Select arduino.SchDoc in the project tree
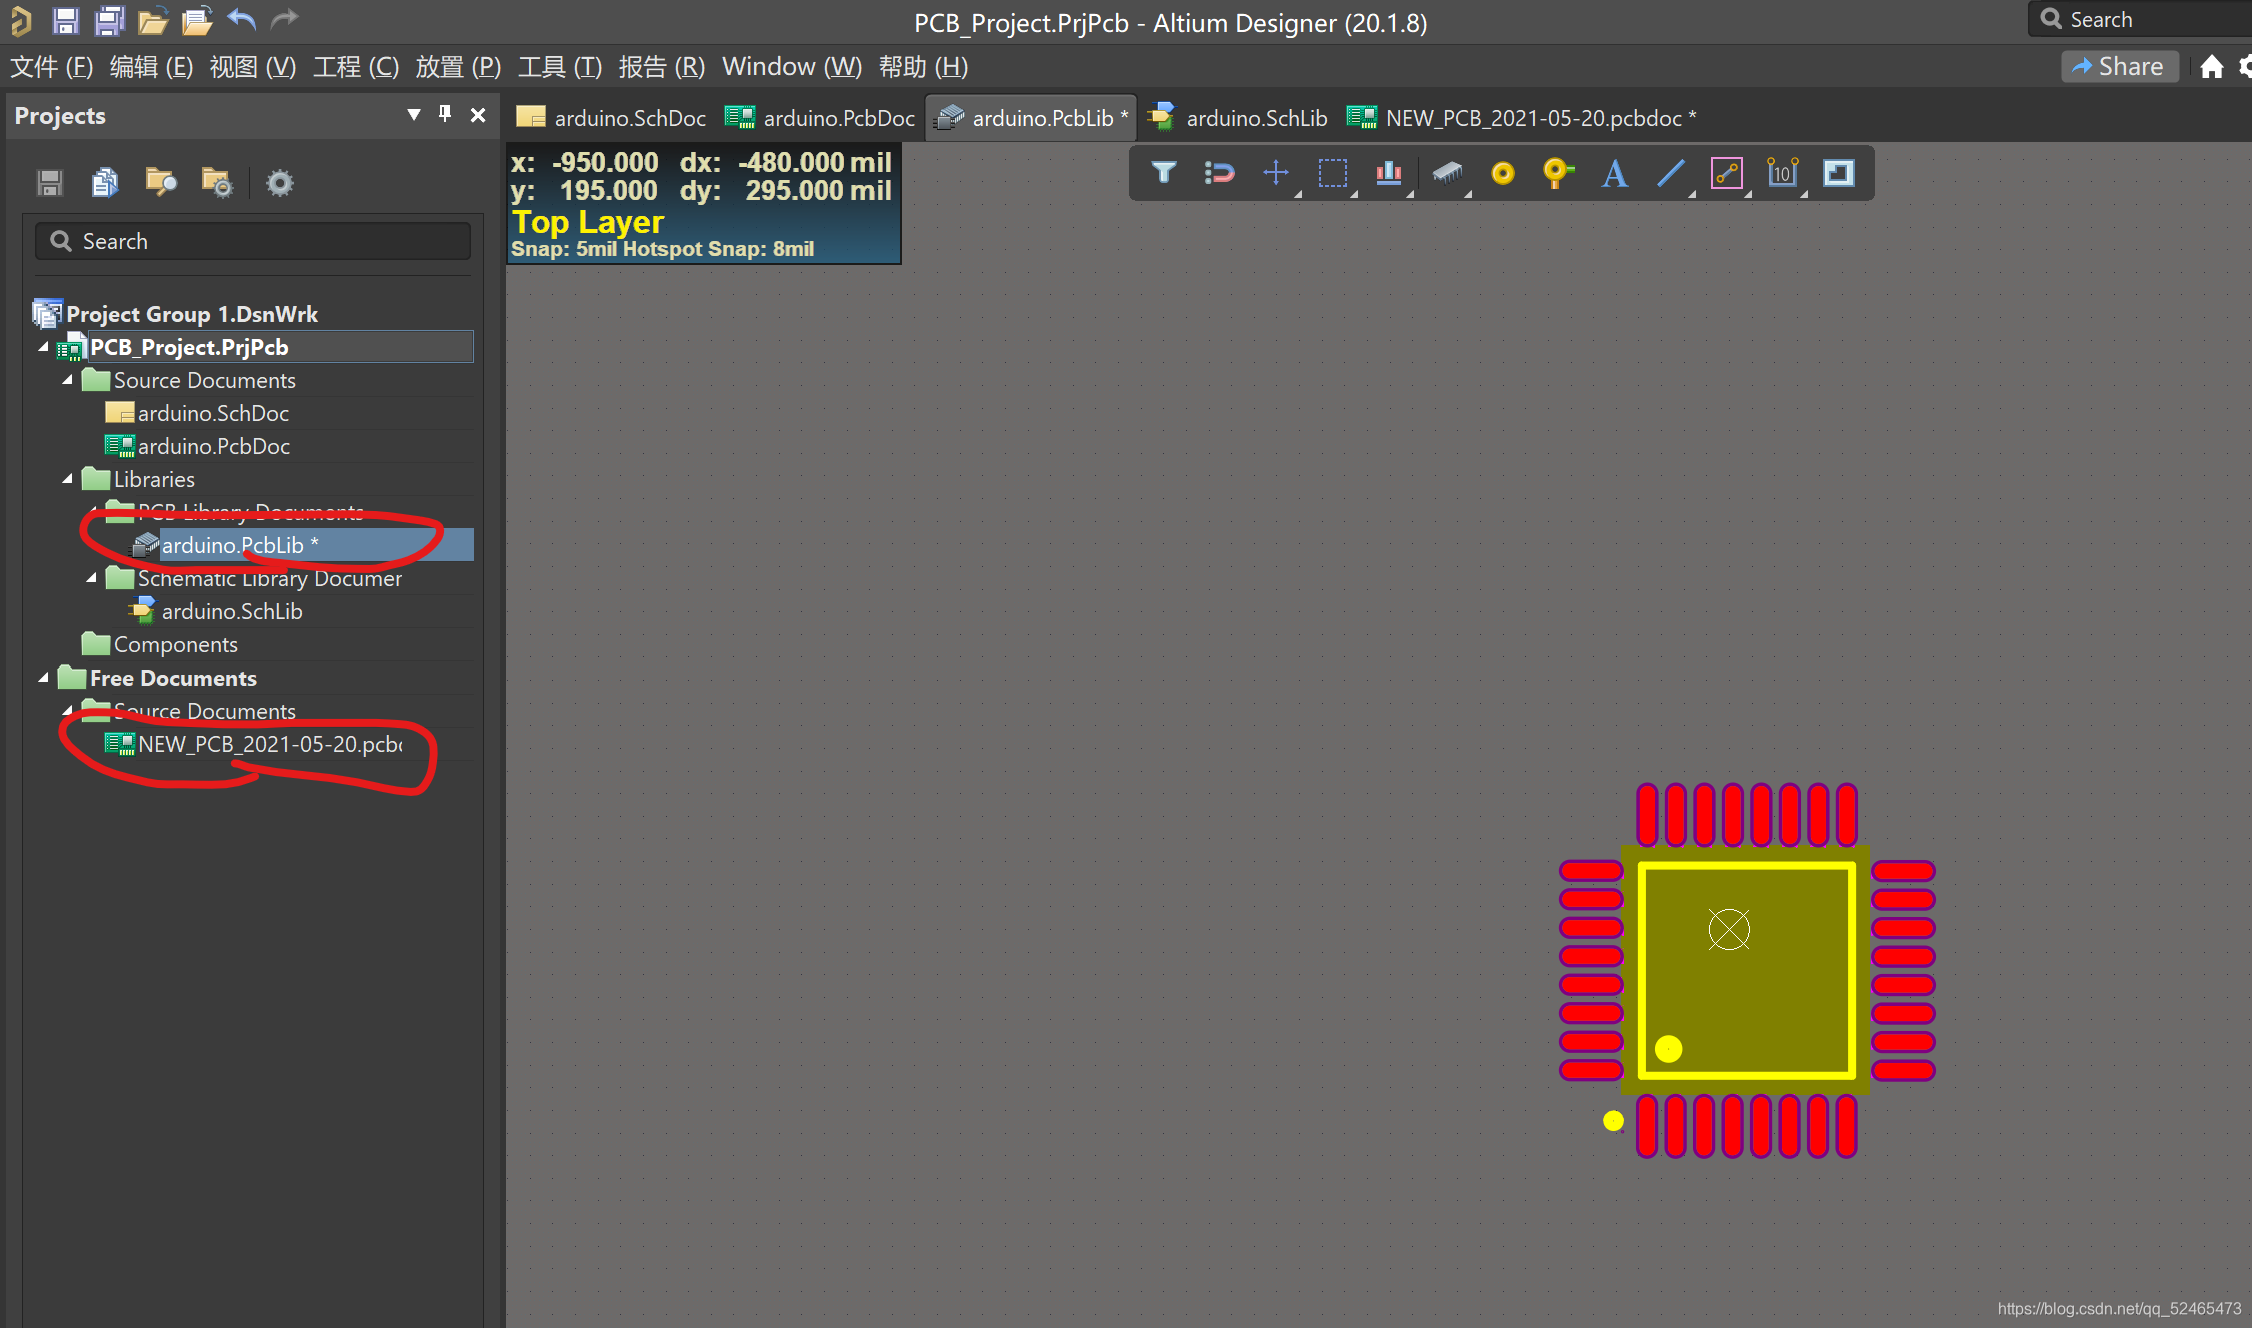Screen dimensions: 2252x1328 point(213,413)
